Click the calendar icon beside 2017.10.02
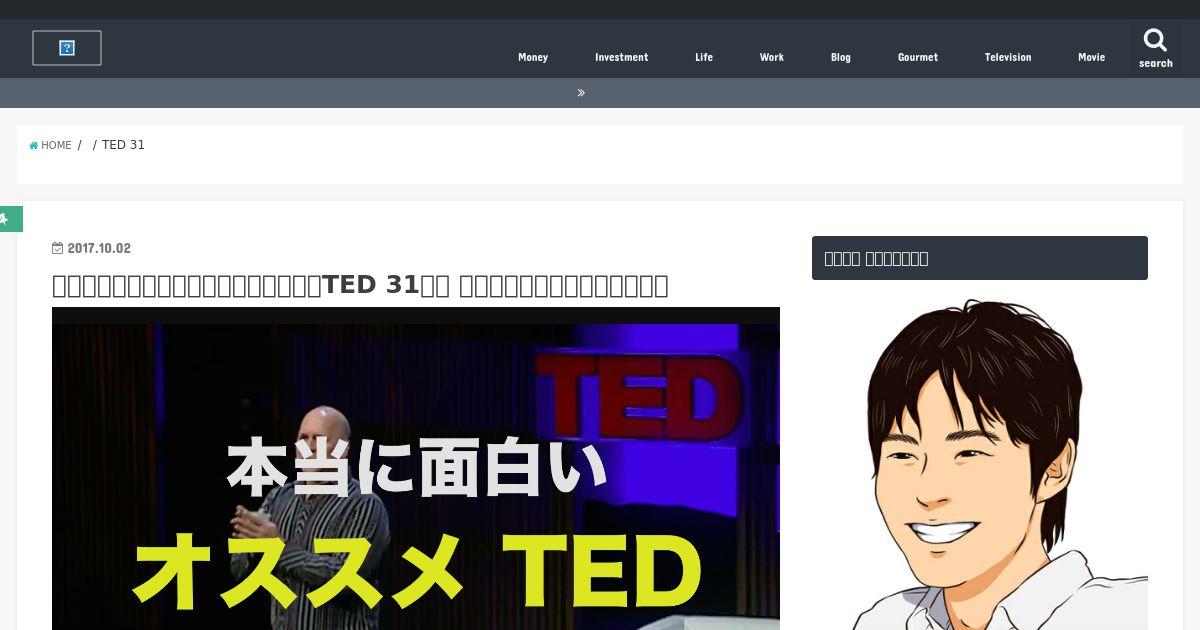 [x=58, y=248]
